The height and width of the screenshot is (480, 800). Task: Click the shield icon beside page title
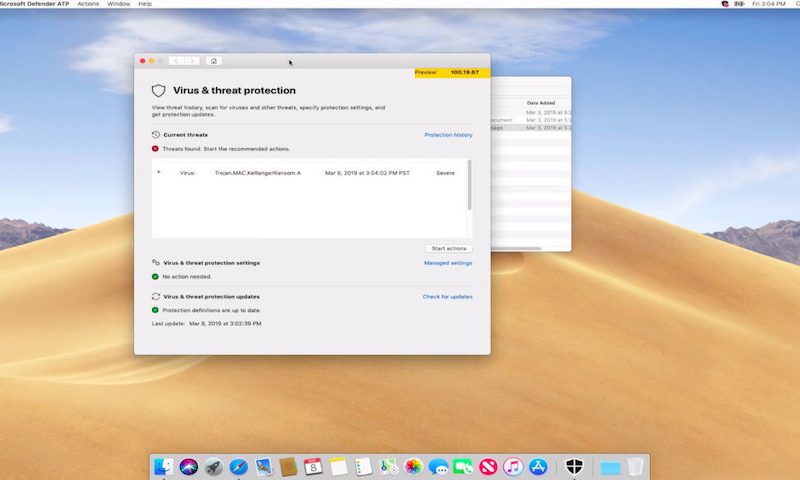point(159,91)
